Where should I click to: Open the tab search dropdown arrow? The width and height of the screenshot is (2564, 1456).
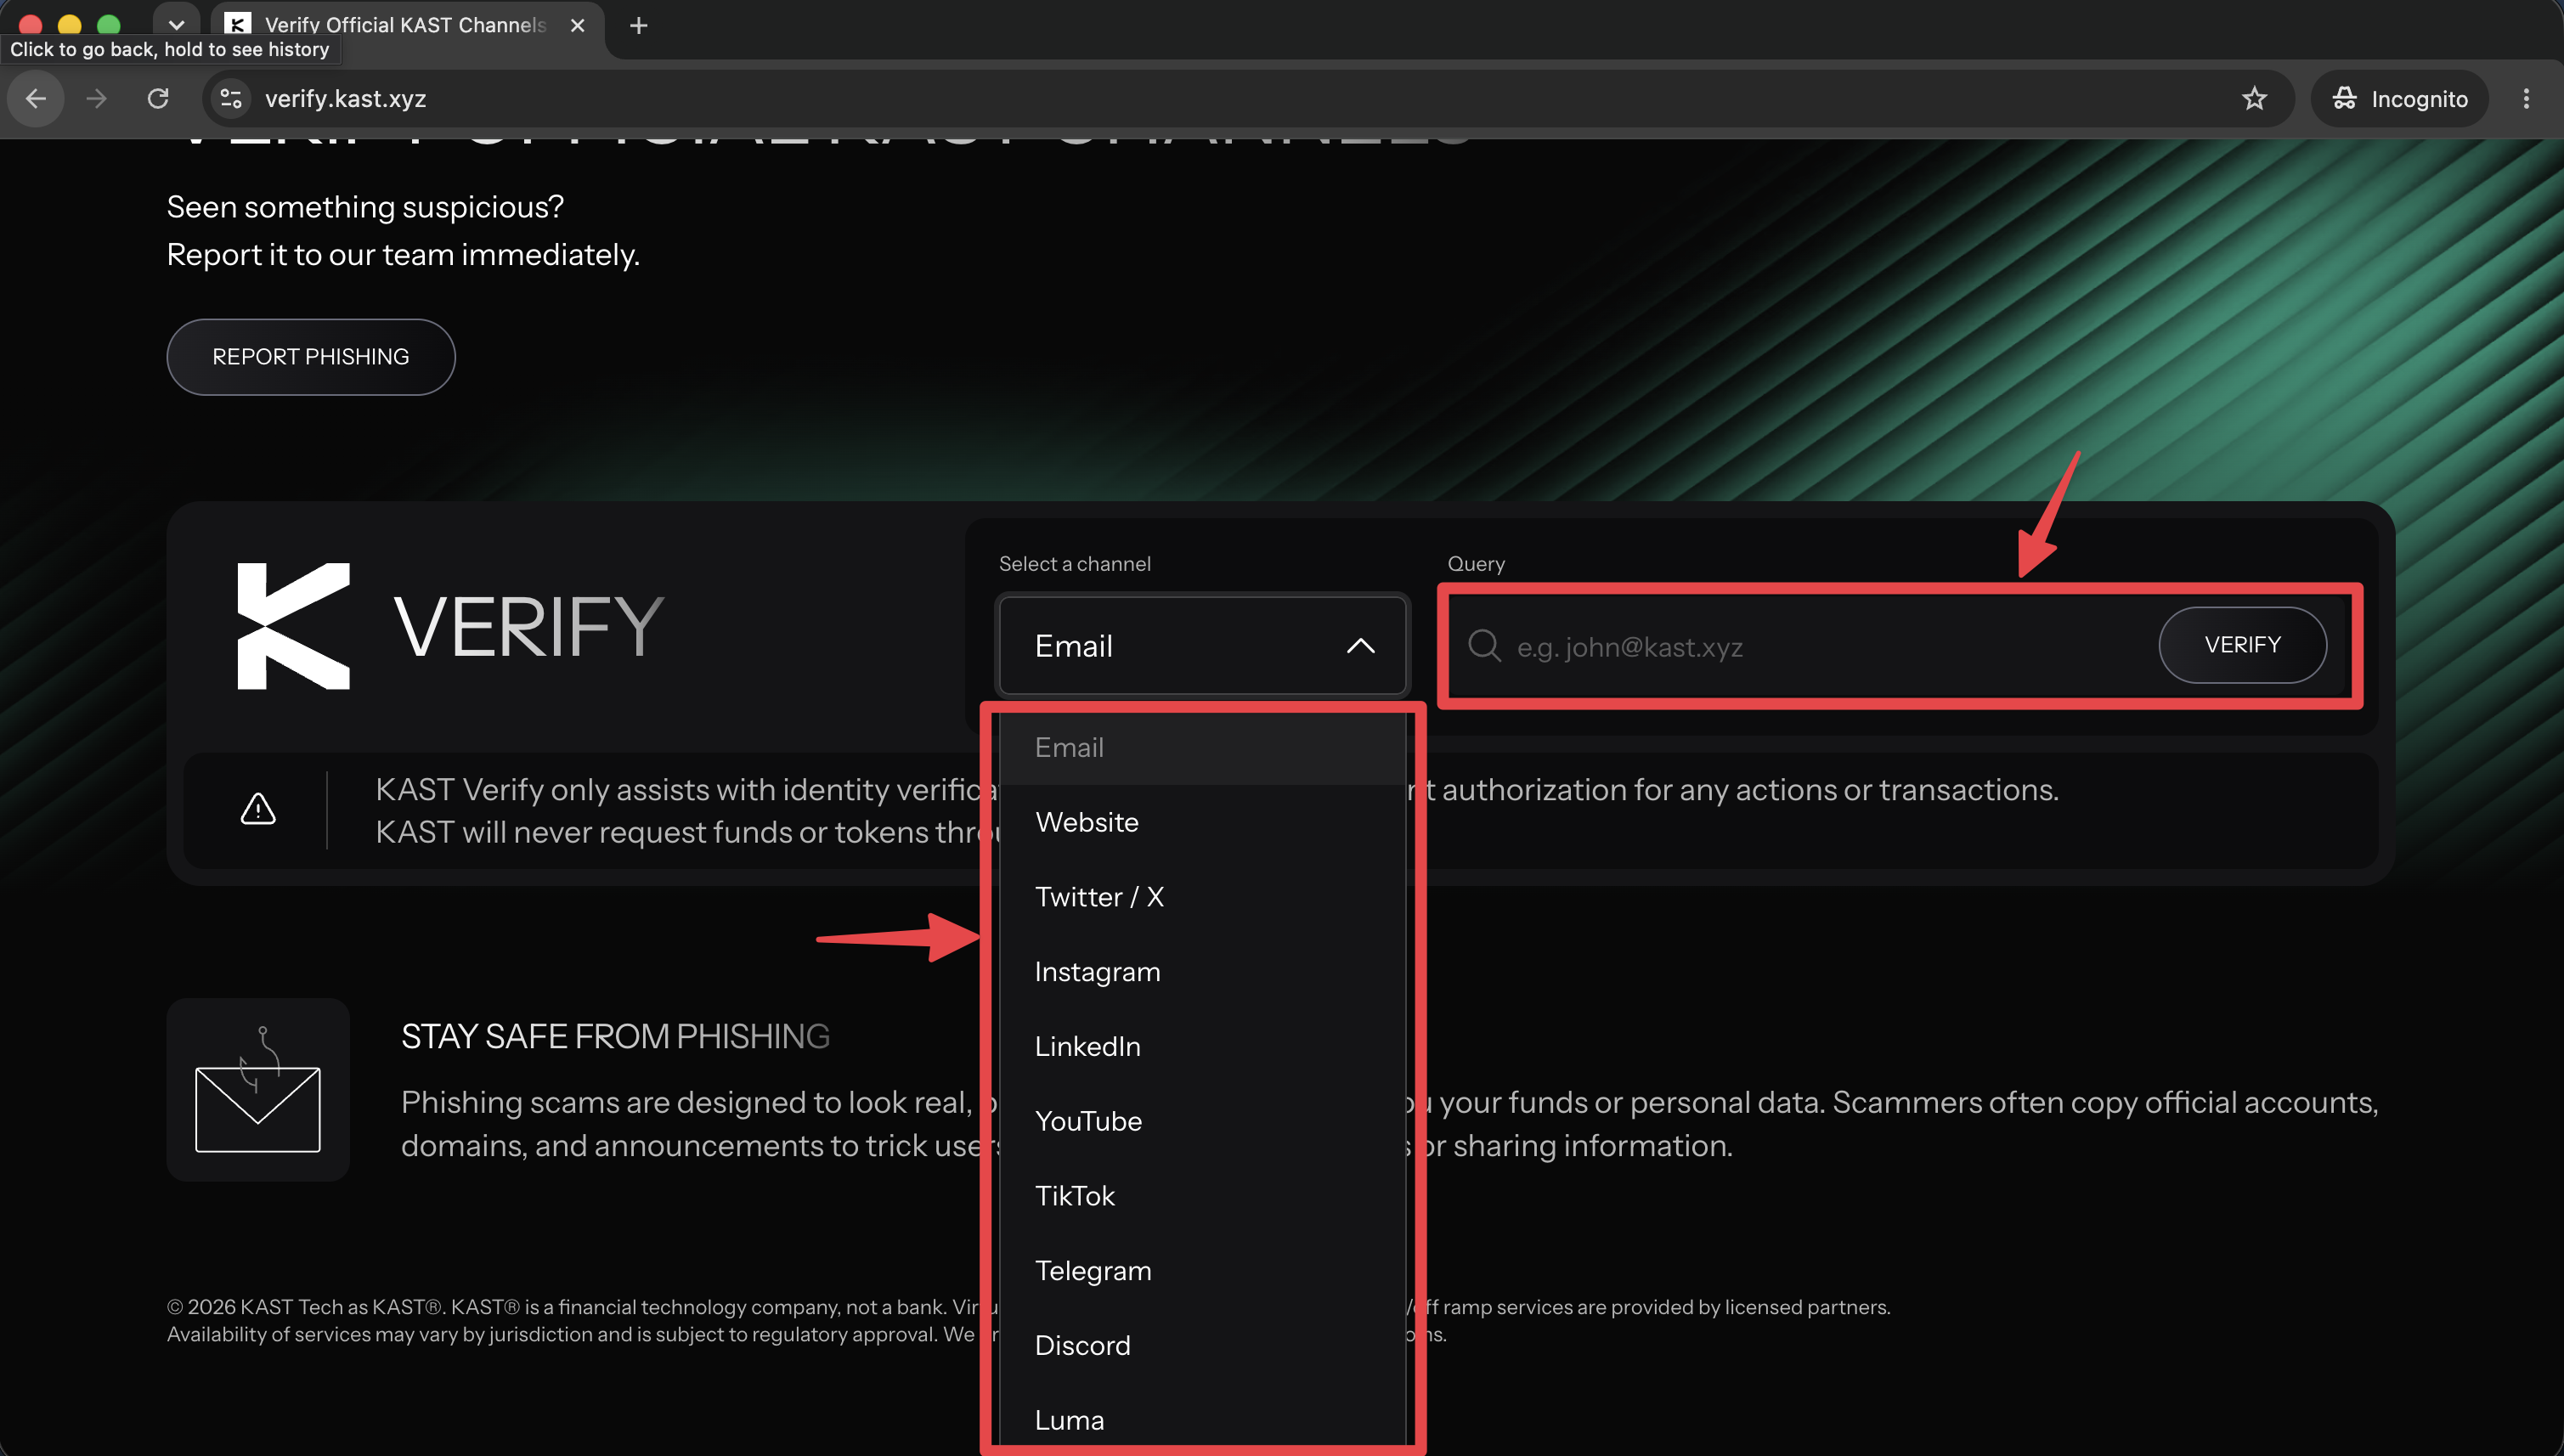pos(176,24)
